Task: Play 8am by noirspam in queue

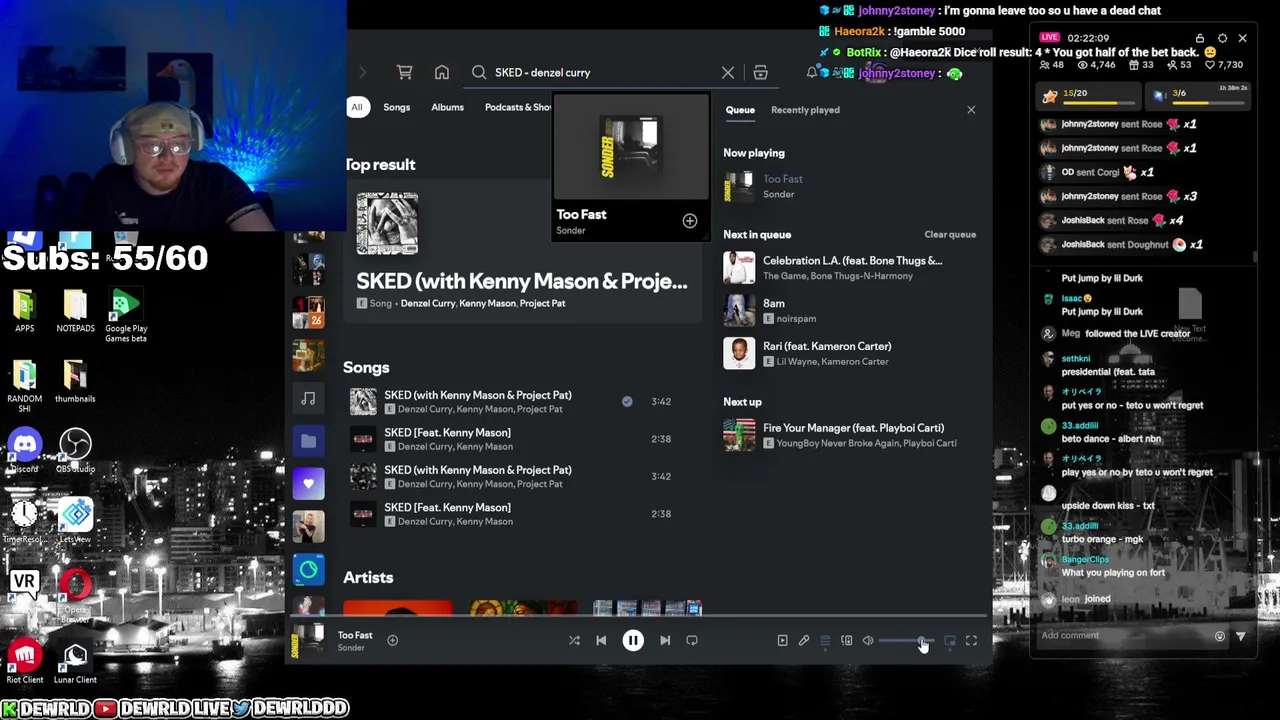Action: (850, 310)
